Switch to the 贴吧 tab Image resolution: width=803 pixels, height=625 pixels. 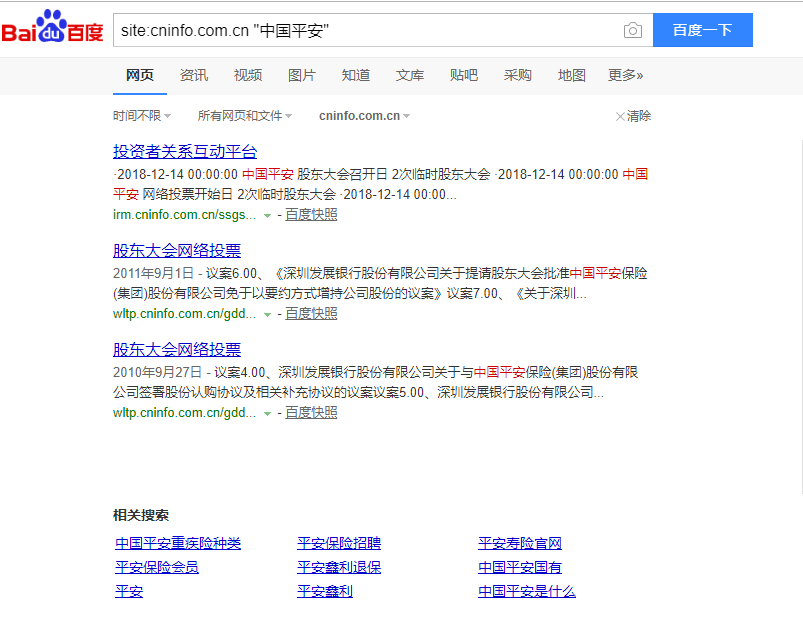click(x=463, y=75)
